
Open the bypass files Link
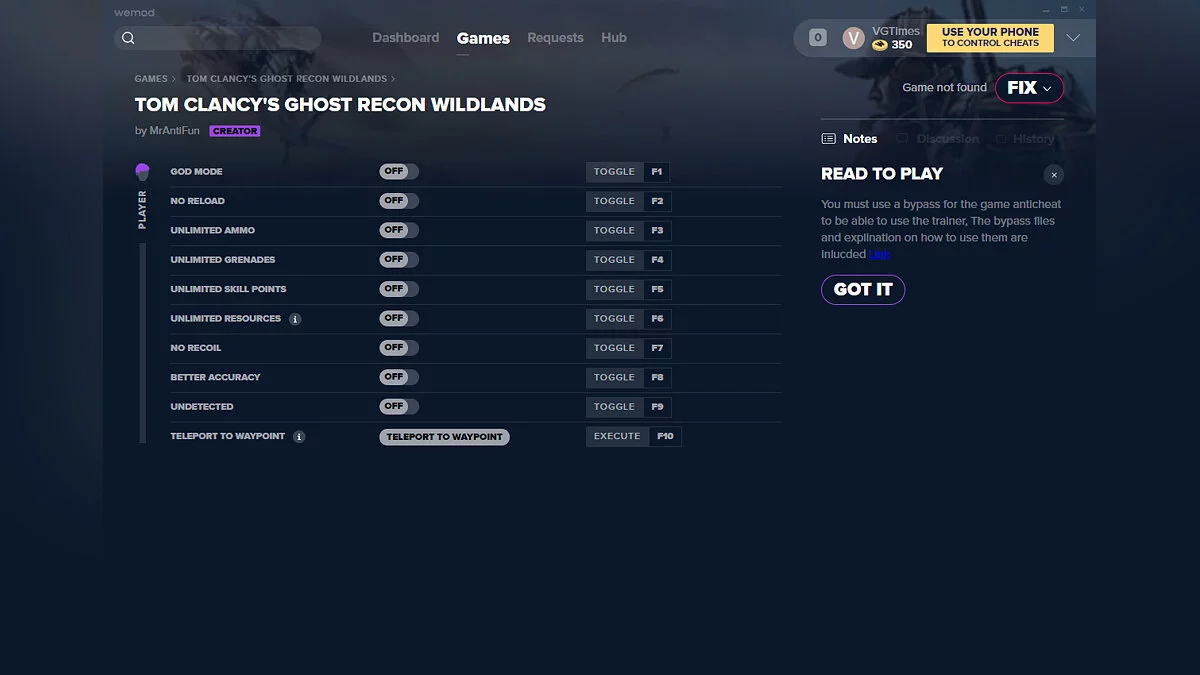pos(879,253)
